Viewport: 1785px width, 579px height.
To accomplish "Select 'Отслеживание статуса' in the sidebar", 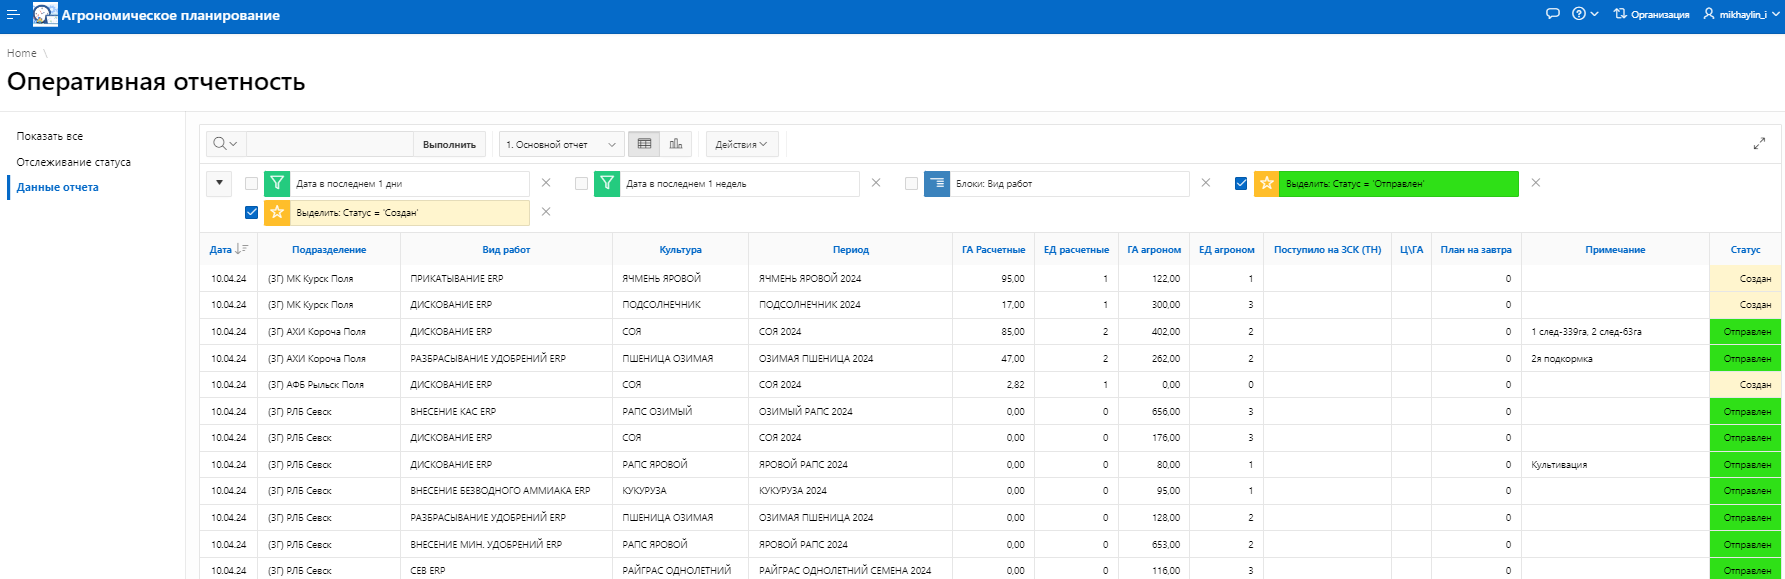I will tap(74, 162).
